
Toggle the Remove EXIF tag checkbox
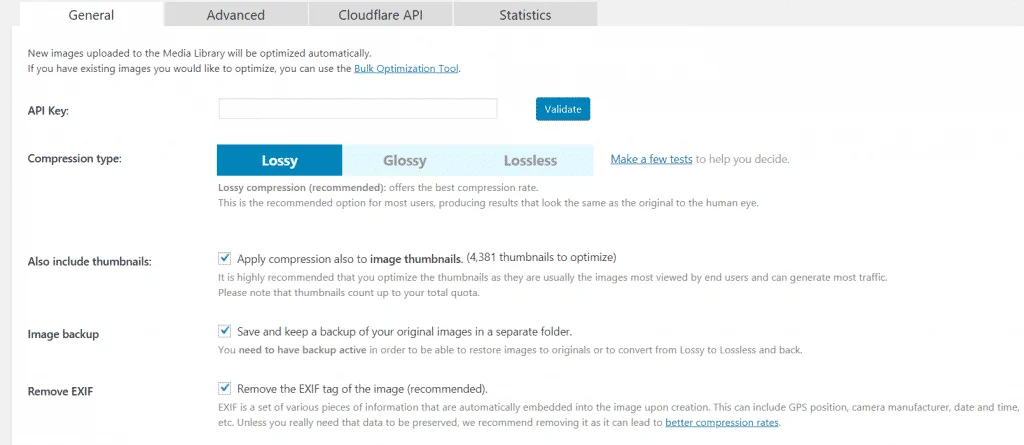pyautogui.click(x=225, y=388)
